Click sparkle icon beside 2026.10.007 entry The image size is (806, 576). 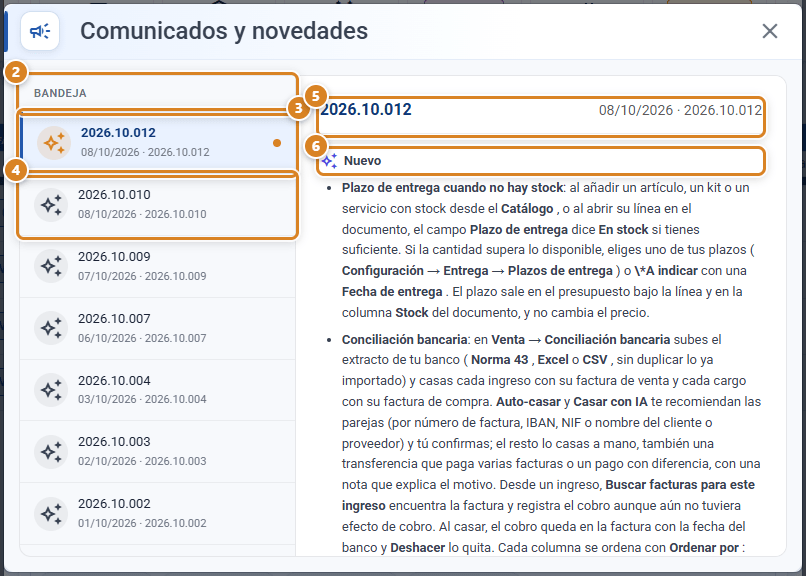[x=51, y=328]
